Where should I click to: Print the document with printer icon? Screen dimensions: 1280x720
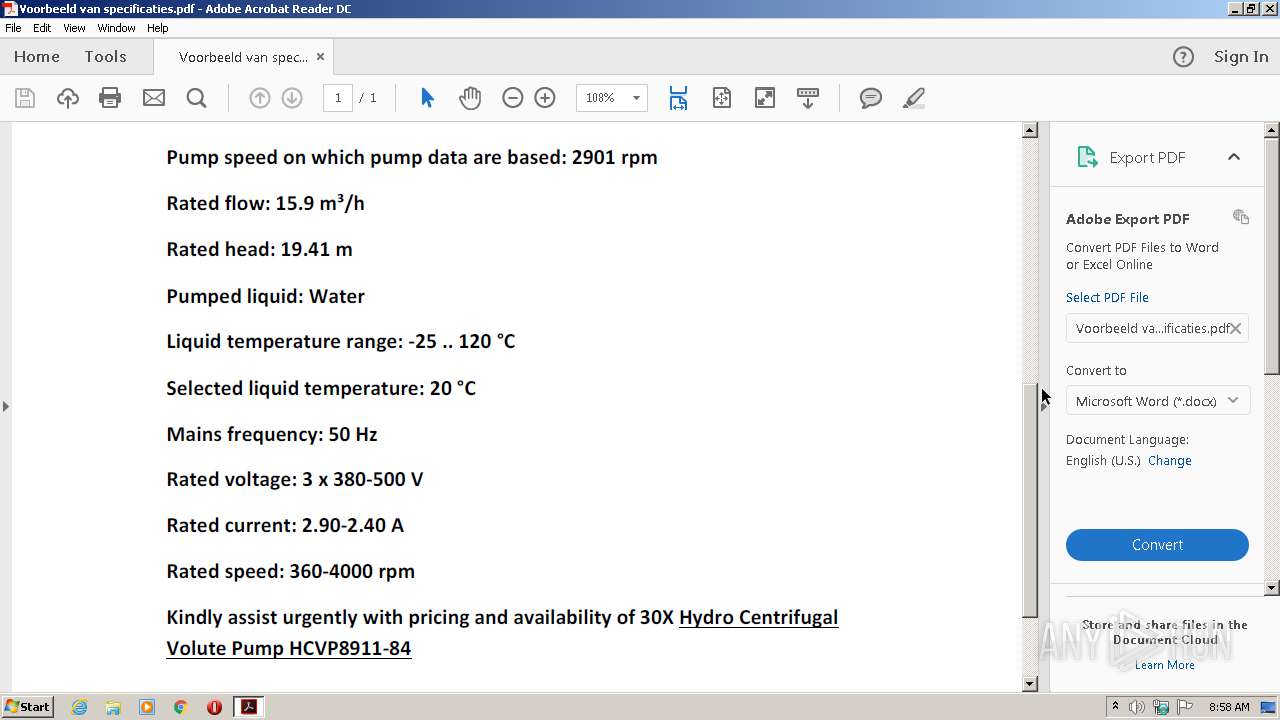point(110,98)
